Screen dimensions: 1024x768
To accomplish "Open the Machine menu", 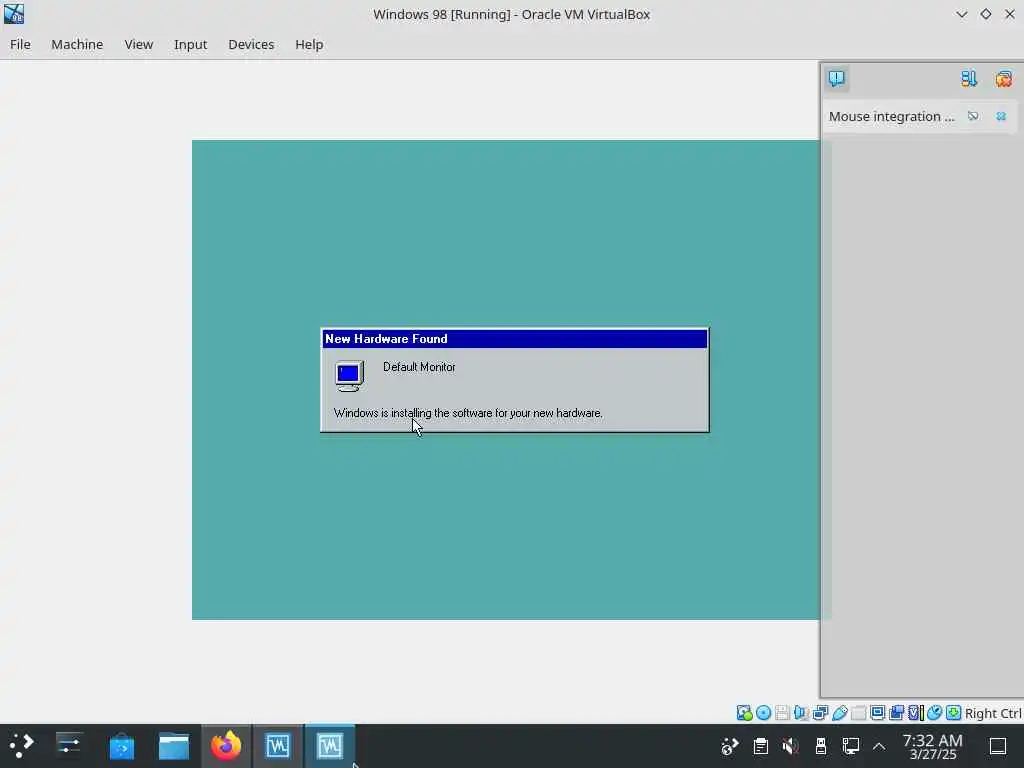I will click(x=77, y=44).
